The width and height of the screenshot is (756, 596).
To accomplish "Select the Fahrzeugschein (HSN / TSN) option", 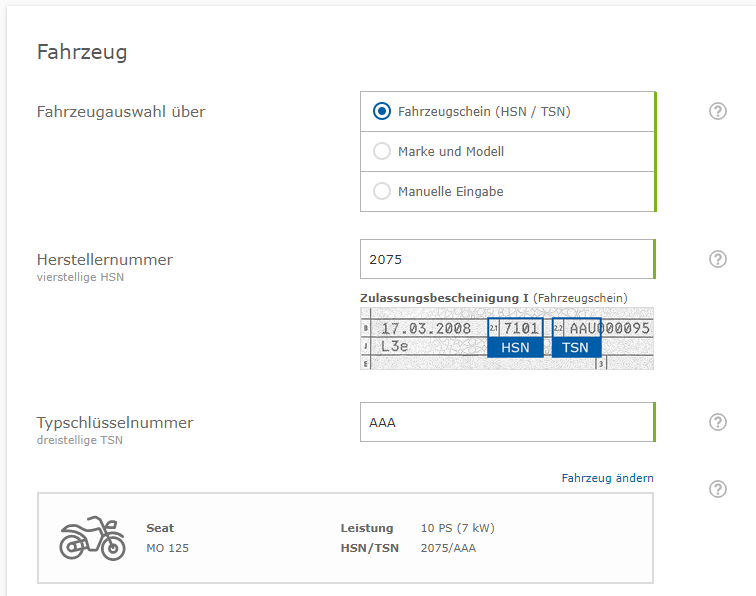I will [382, 112].
